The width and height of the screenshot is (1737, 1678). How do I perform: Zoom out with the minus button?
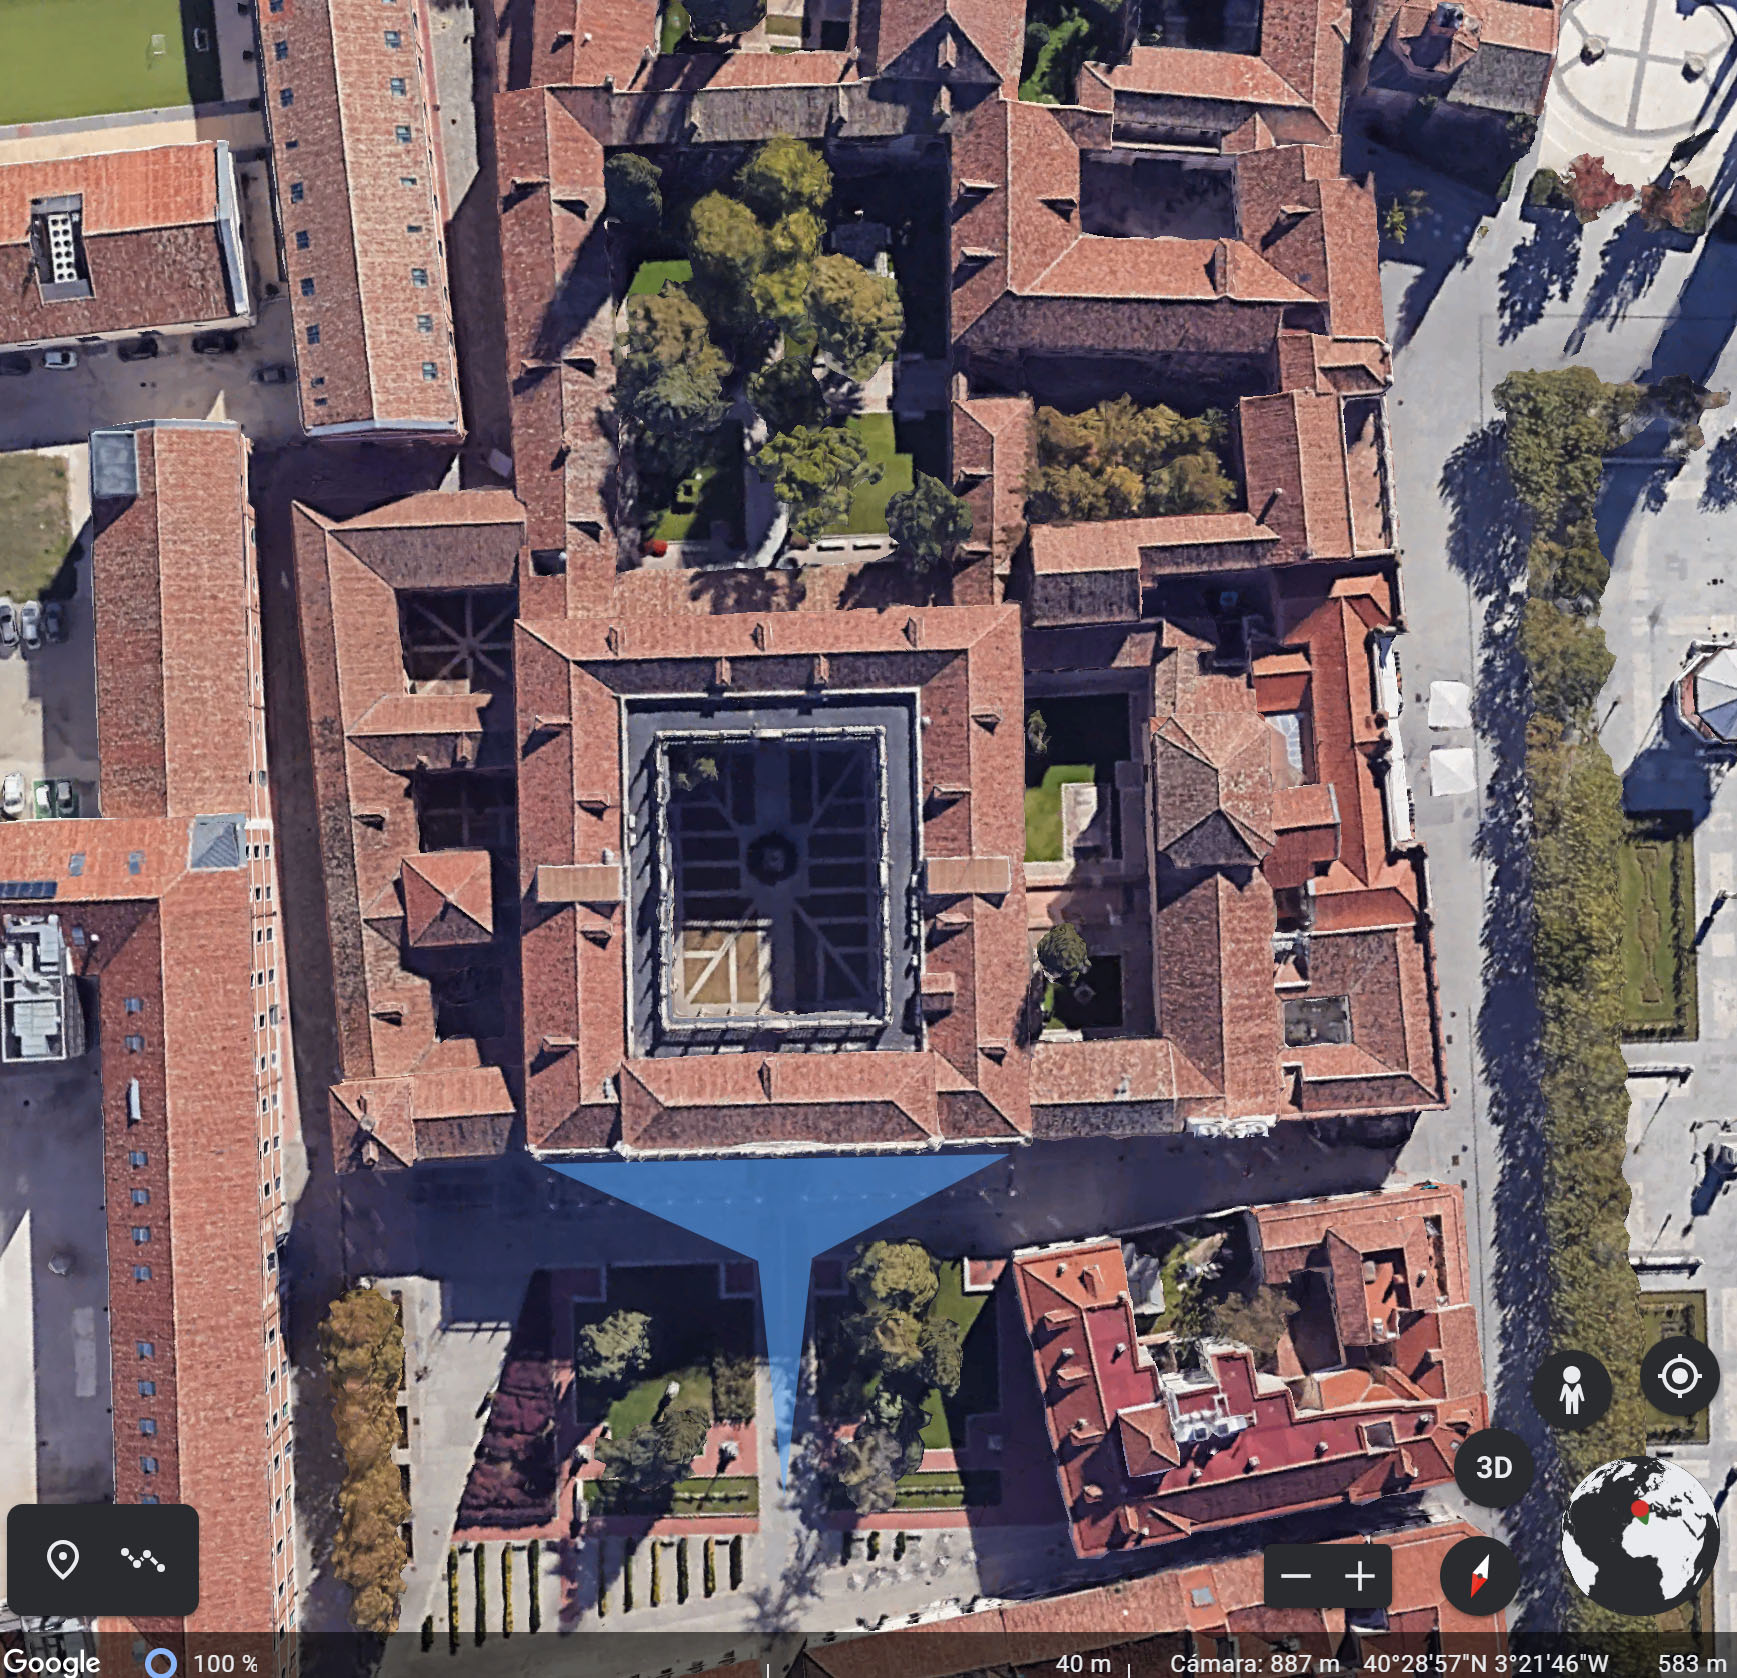[x=1296, y=1577]
